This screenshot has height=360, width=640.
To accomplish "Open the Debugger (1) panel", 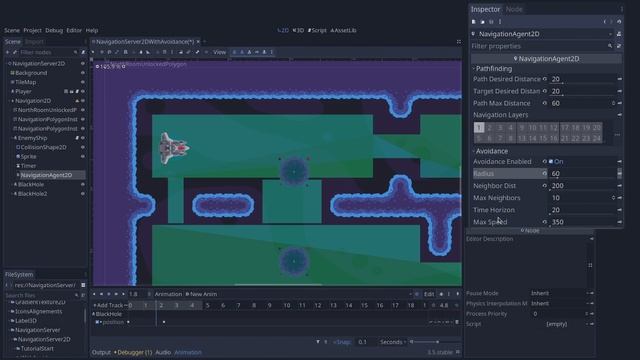I will pyautogui.click(x=133, y=352).
